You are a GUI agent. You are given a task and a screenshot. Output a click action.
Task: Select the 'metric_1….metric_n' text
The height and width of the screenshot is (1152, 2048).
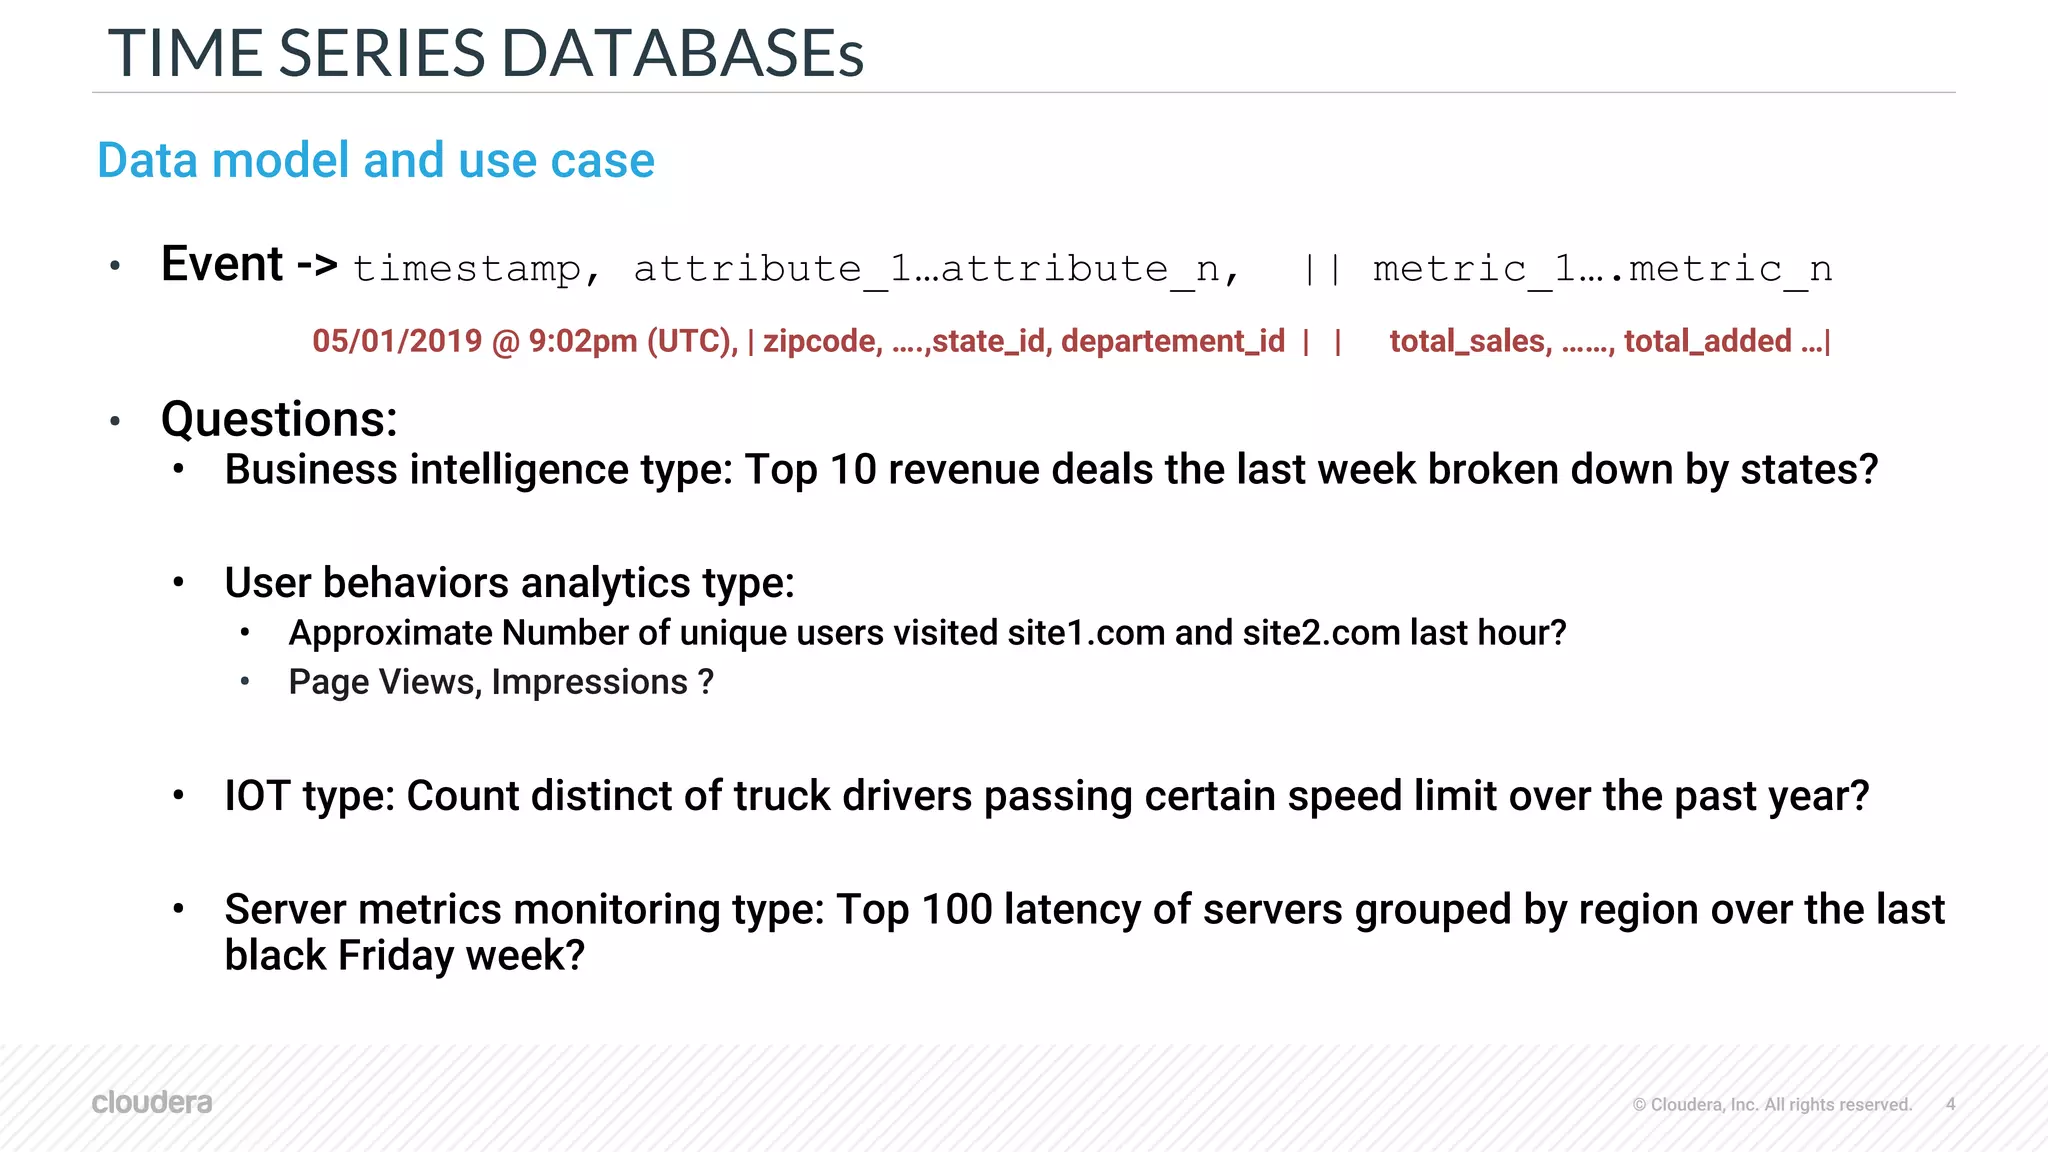[1603, 269]
